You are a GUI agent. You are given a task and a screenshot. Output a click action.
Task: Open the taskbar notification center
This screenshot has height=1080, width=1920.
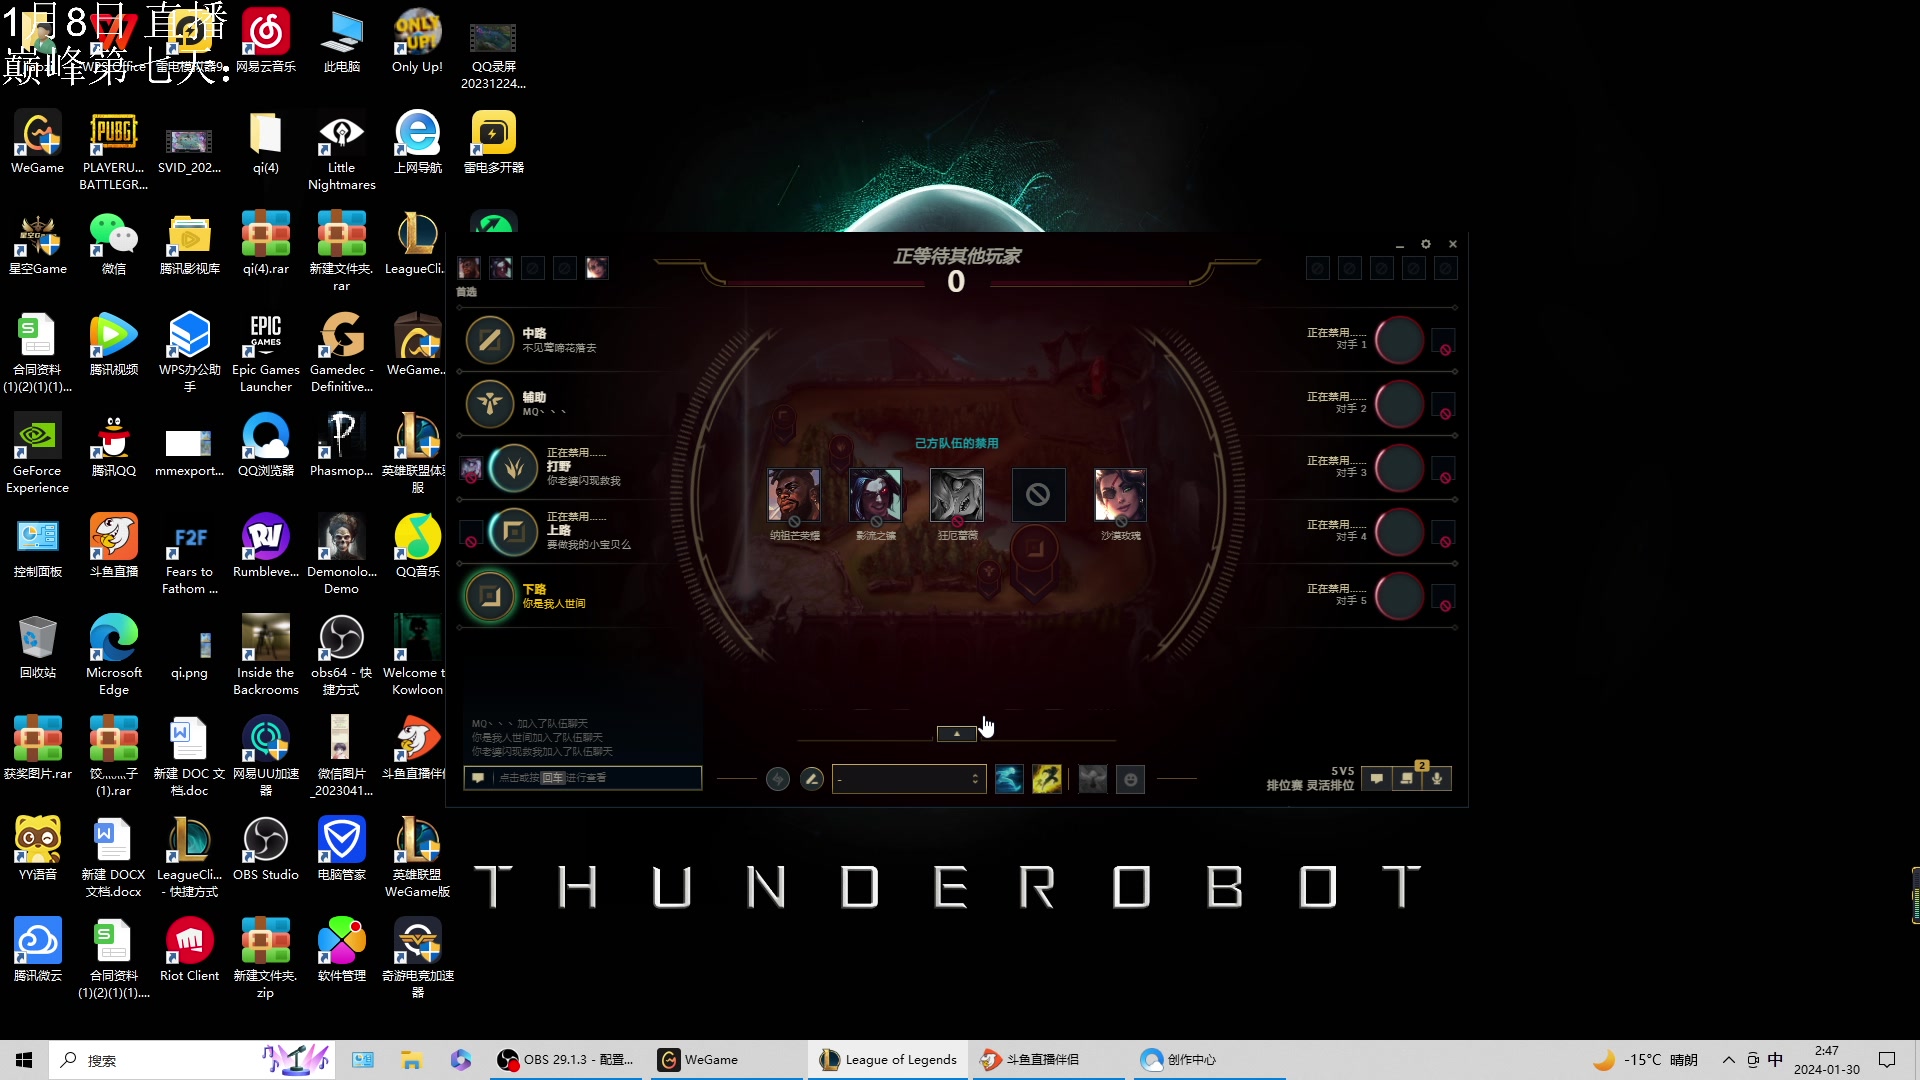click(1887, 1060)
